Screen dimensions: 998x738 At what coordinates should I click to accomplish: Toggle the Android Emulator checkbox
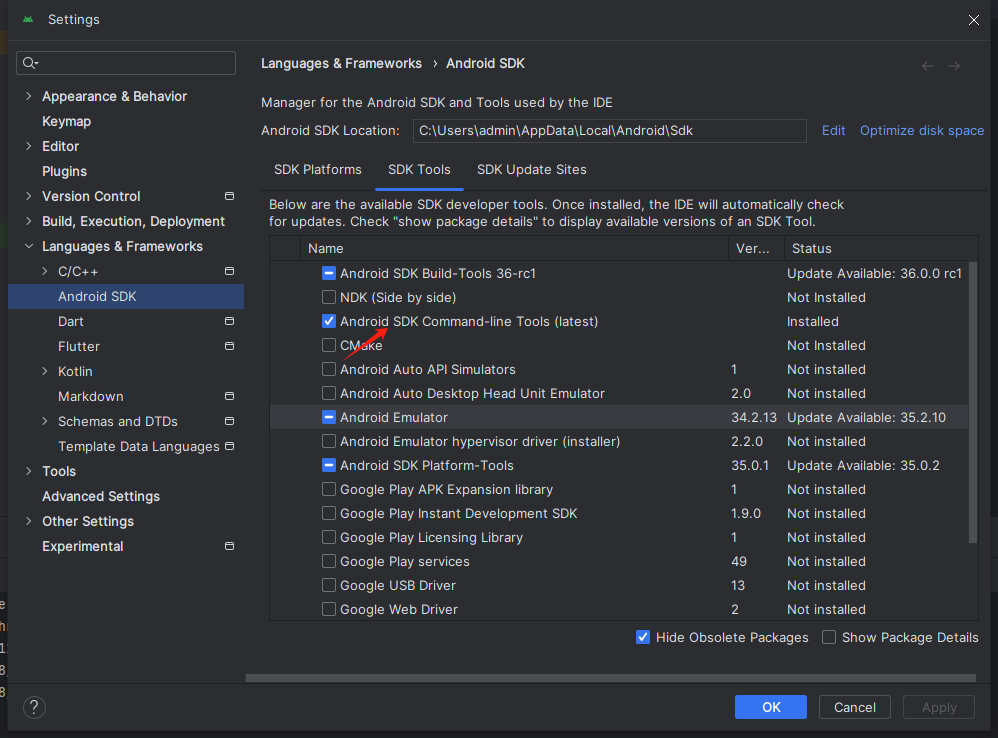(328, 417)
